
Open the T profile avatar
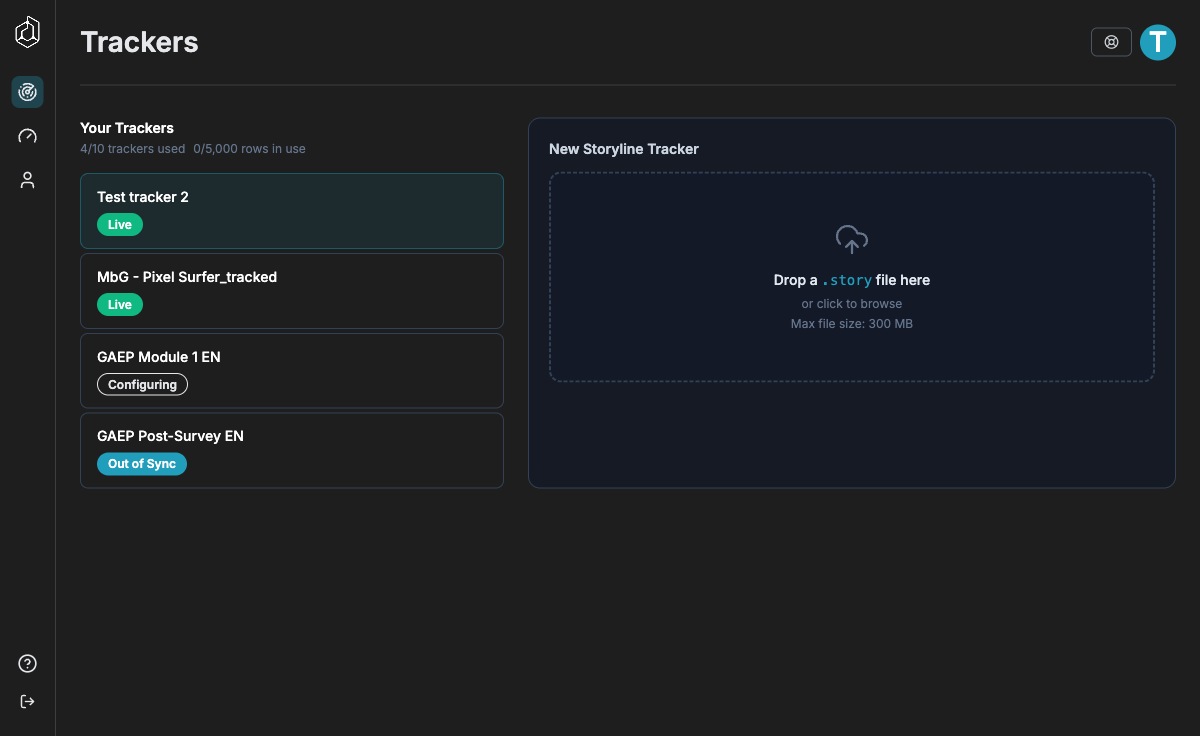pyautogui.click(x=1158, y=42)
